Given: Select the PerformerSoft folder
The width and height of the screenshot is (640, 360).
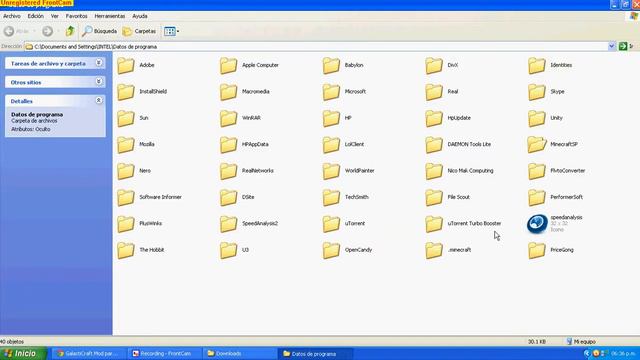Looking at the screenshot, I should click(556, 197).
